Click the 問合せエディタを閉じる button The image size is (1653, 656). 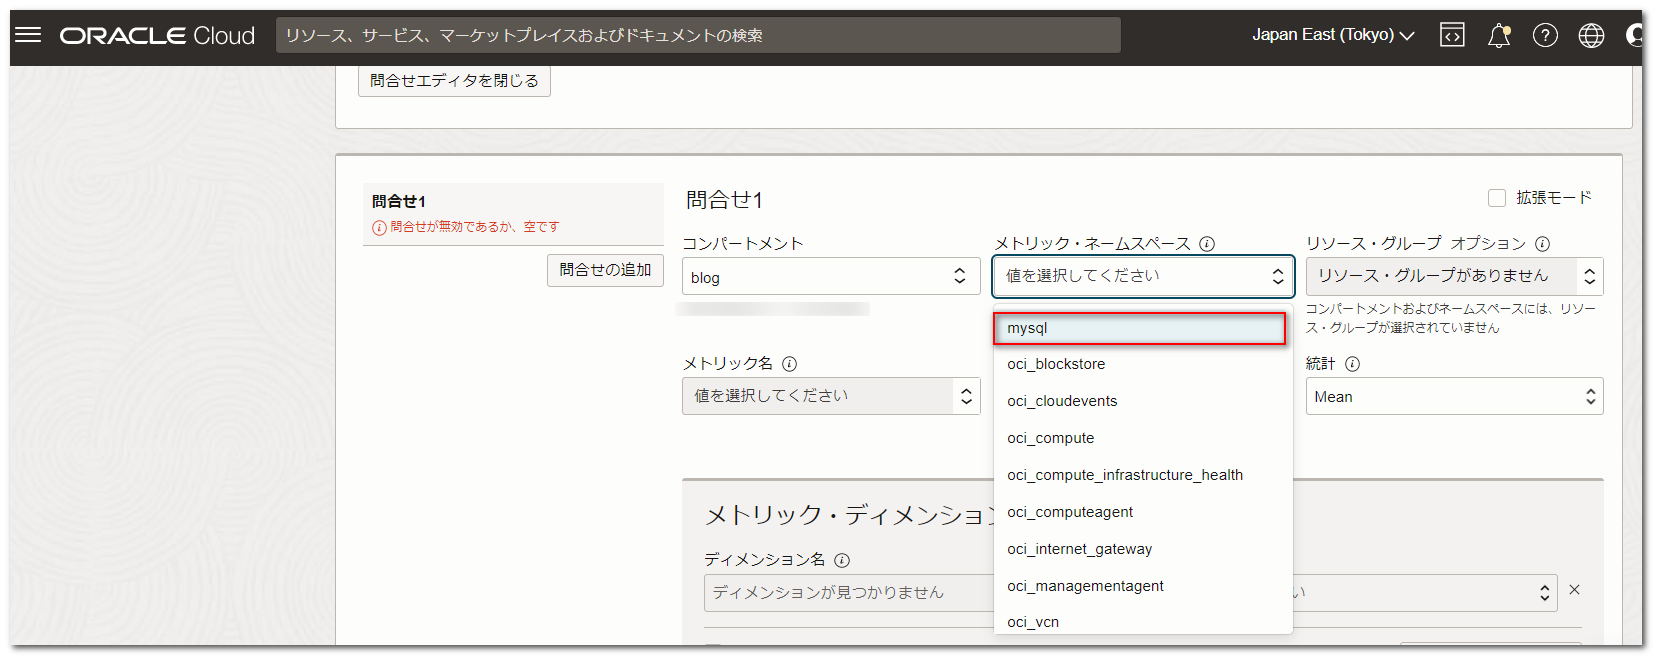click(454, 81)
